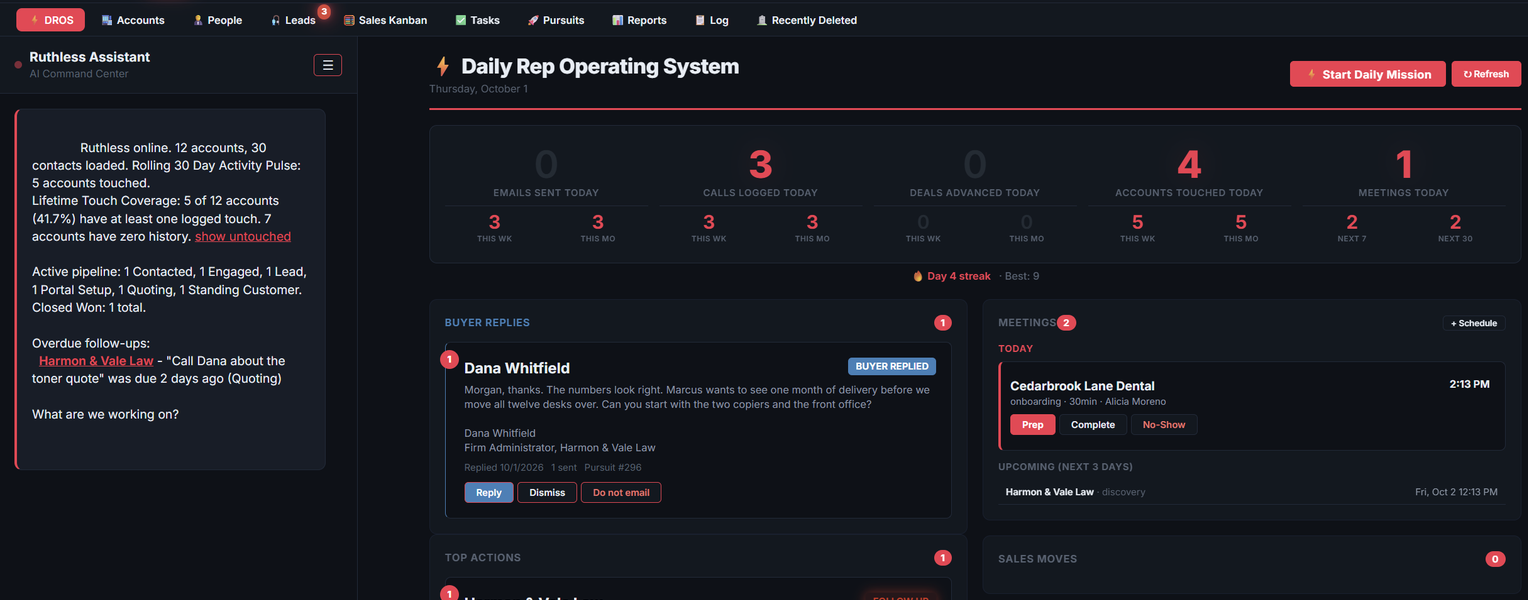Open the Leads tab
1528x600 pixels.
point(293,20)
